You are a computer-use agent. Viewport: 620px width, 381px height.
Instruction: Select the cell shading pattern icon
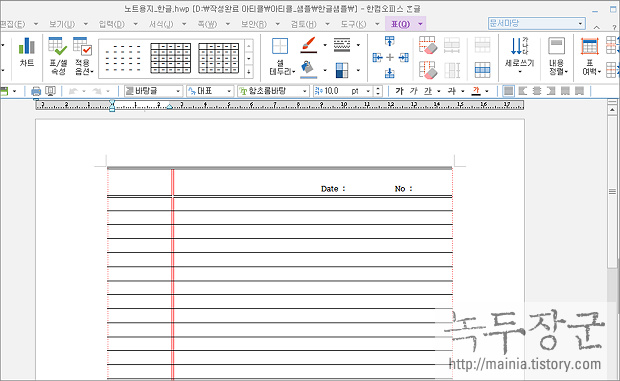pos(342,70)
